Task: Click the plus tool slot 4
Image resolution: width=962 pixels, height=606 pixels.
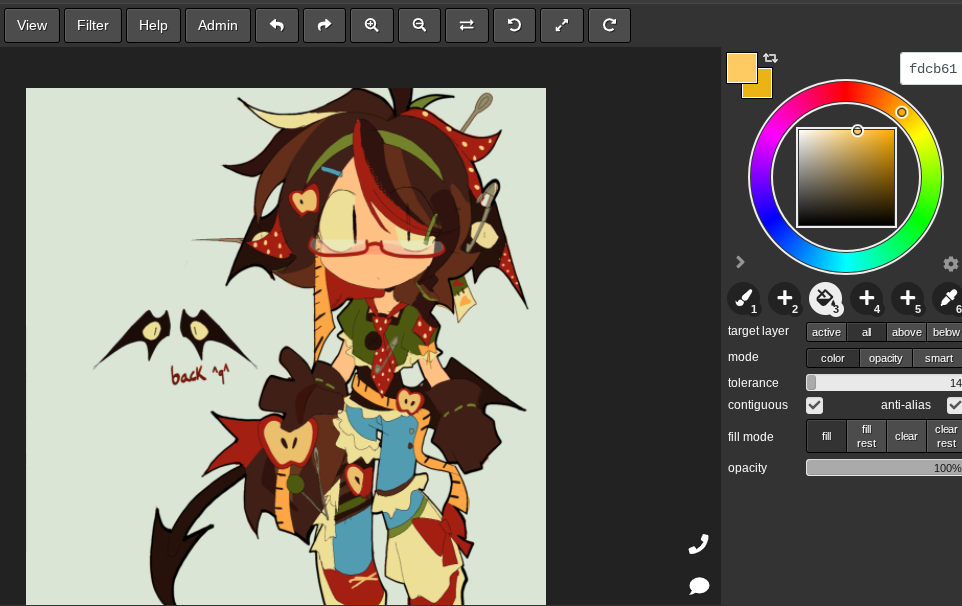Action: (867, 299)
